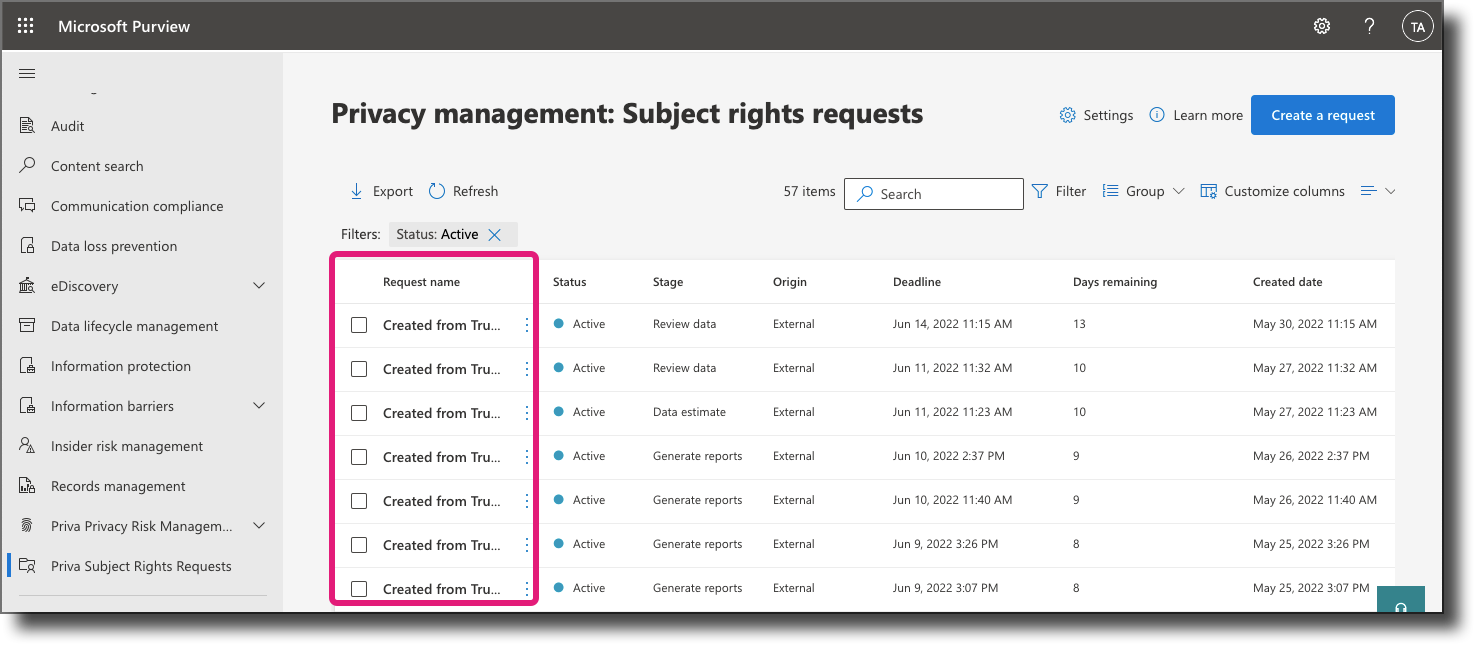Open Communication compliance
This screenshot has height=645, width=1475.
[x=136, y=205]
